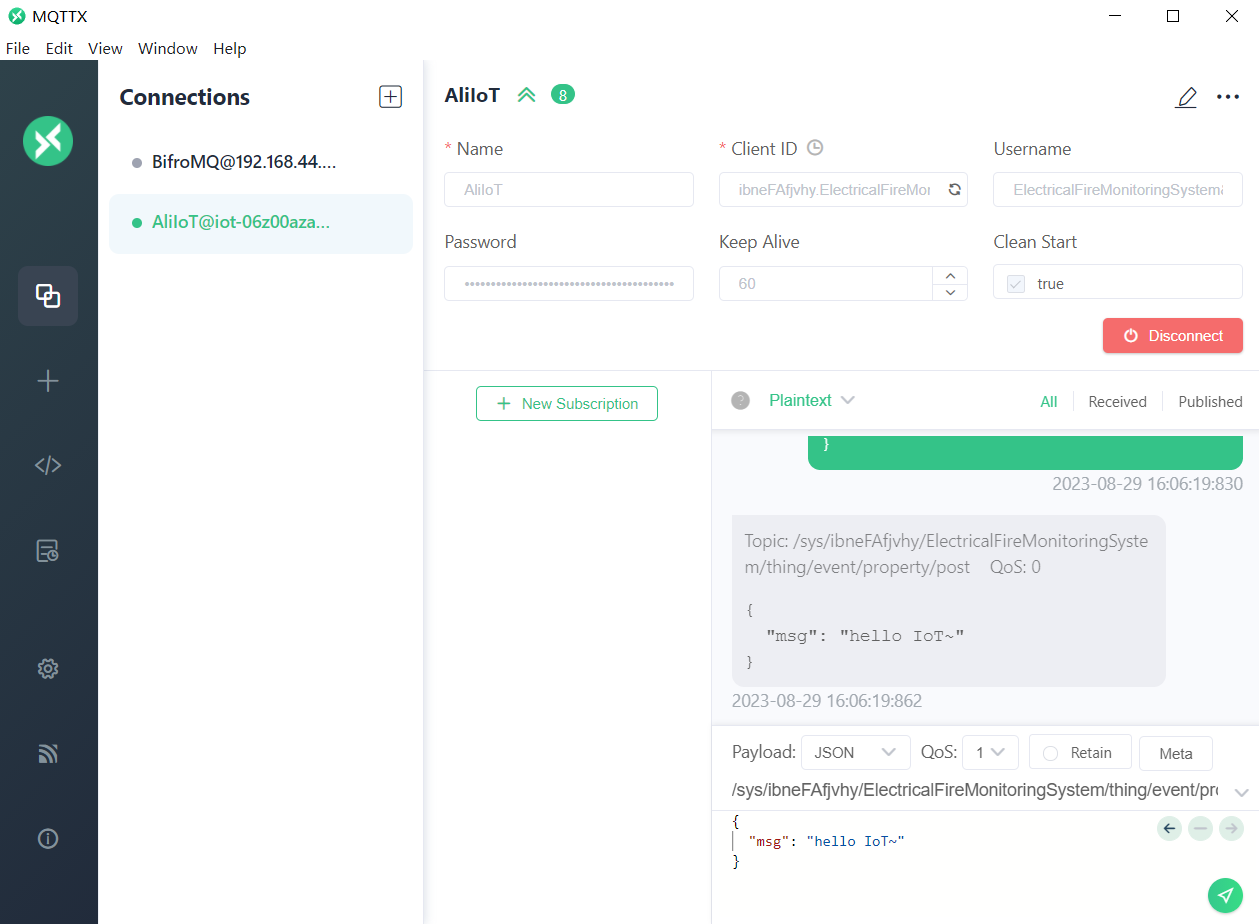The image size is (1259, 924).
Task: Click the received message bubble
Action: (x=949, y=600)
